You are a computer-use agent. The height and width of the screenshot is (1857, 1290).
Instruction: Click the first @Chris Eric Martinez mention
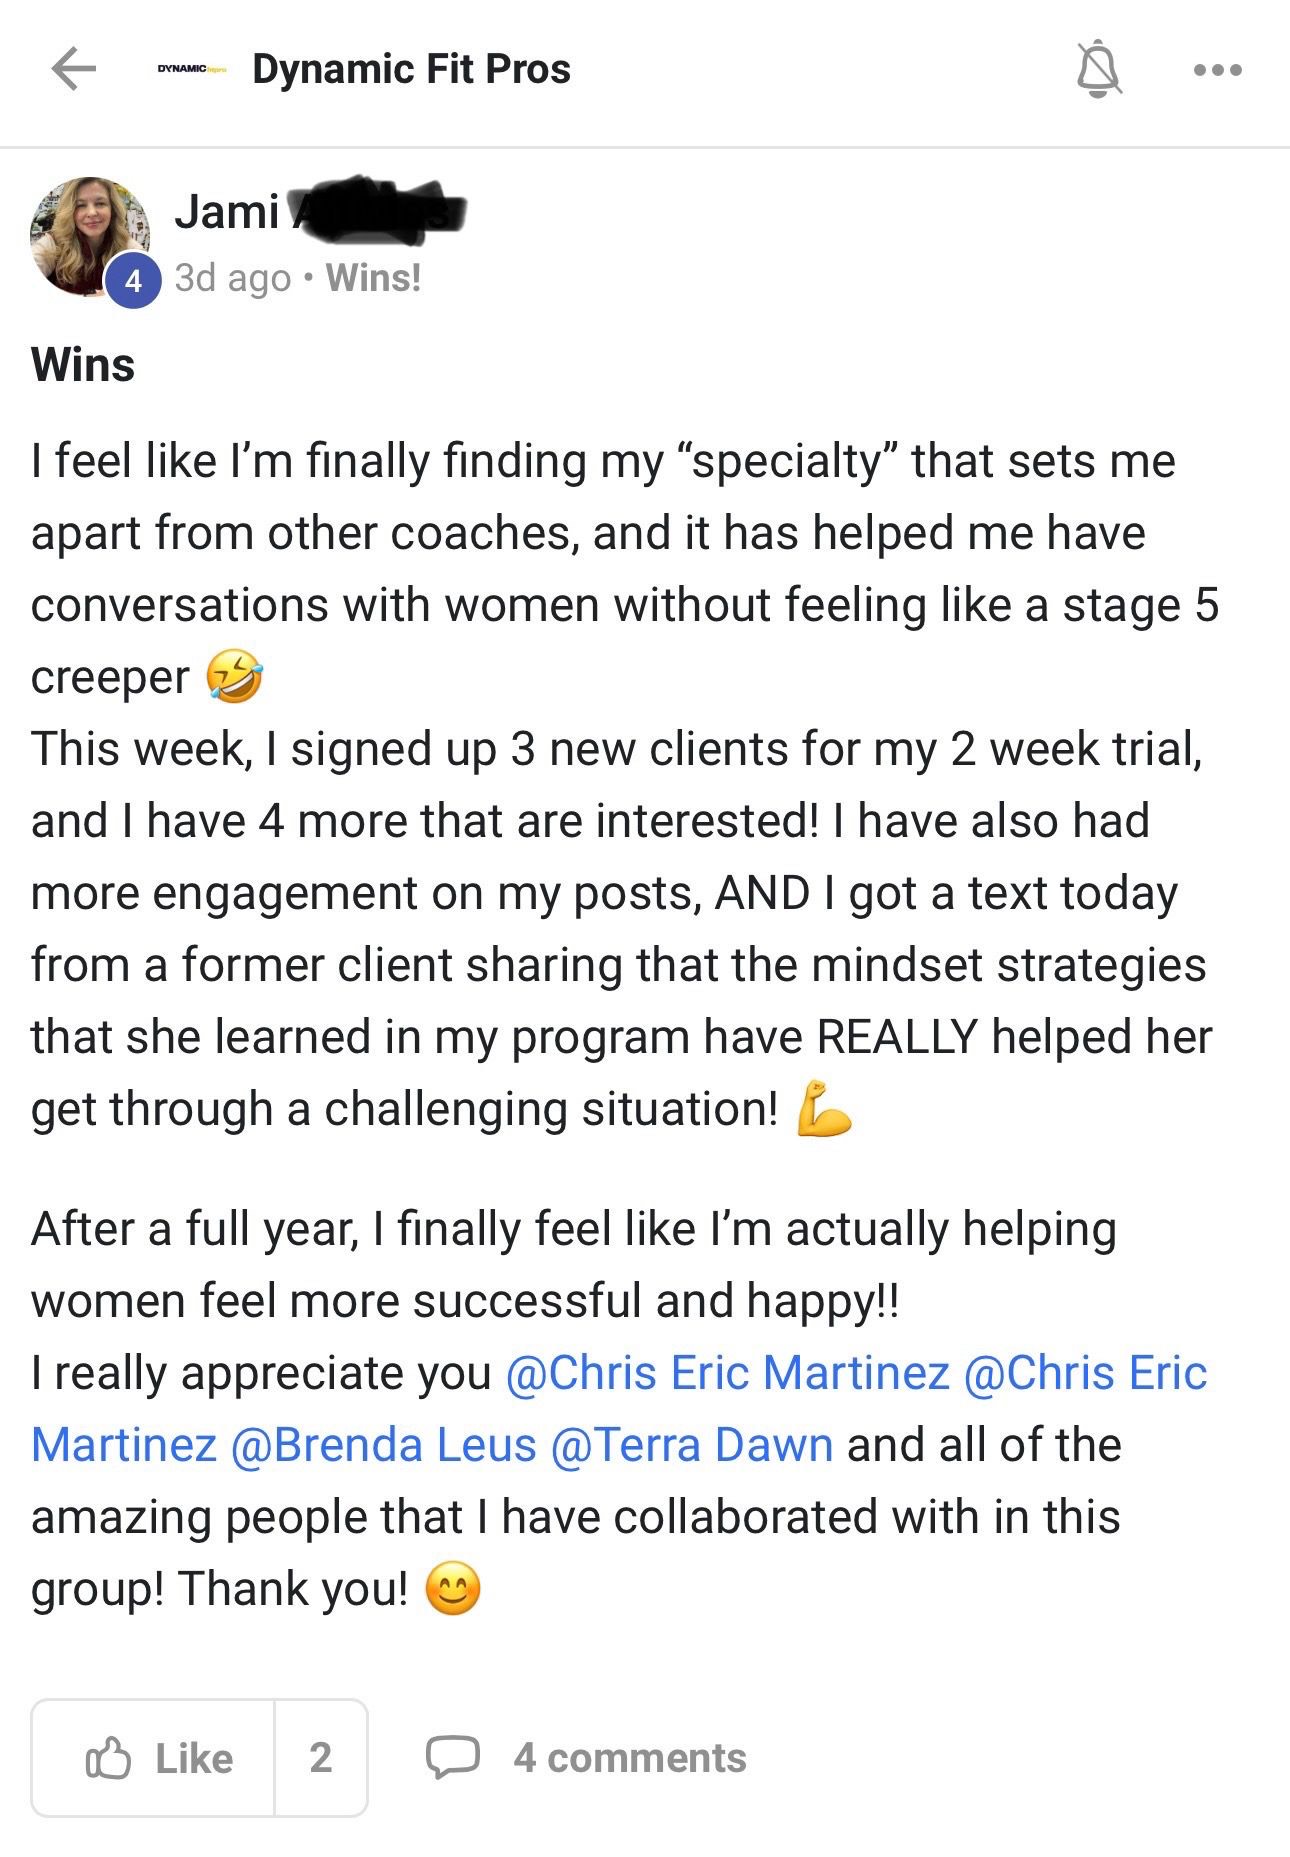727,1373
